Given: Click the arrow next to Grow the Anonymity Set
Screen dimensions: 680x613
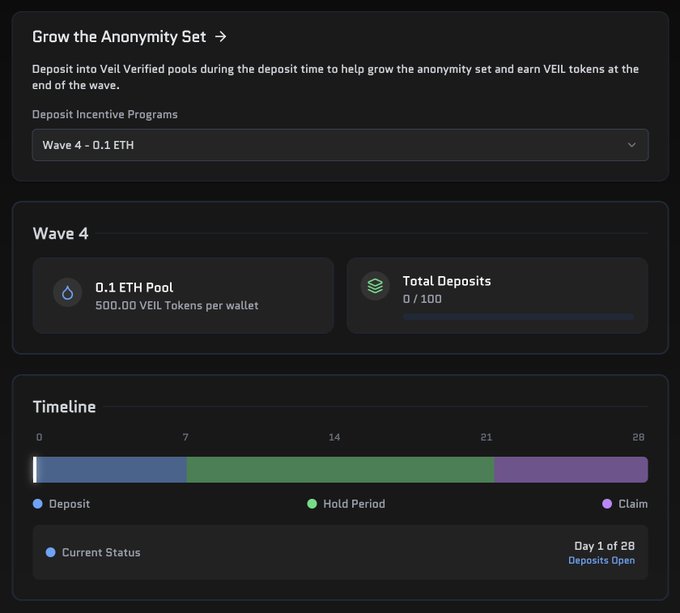Looking at the screenshot, I should click(x=221, y=37).
